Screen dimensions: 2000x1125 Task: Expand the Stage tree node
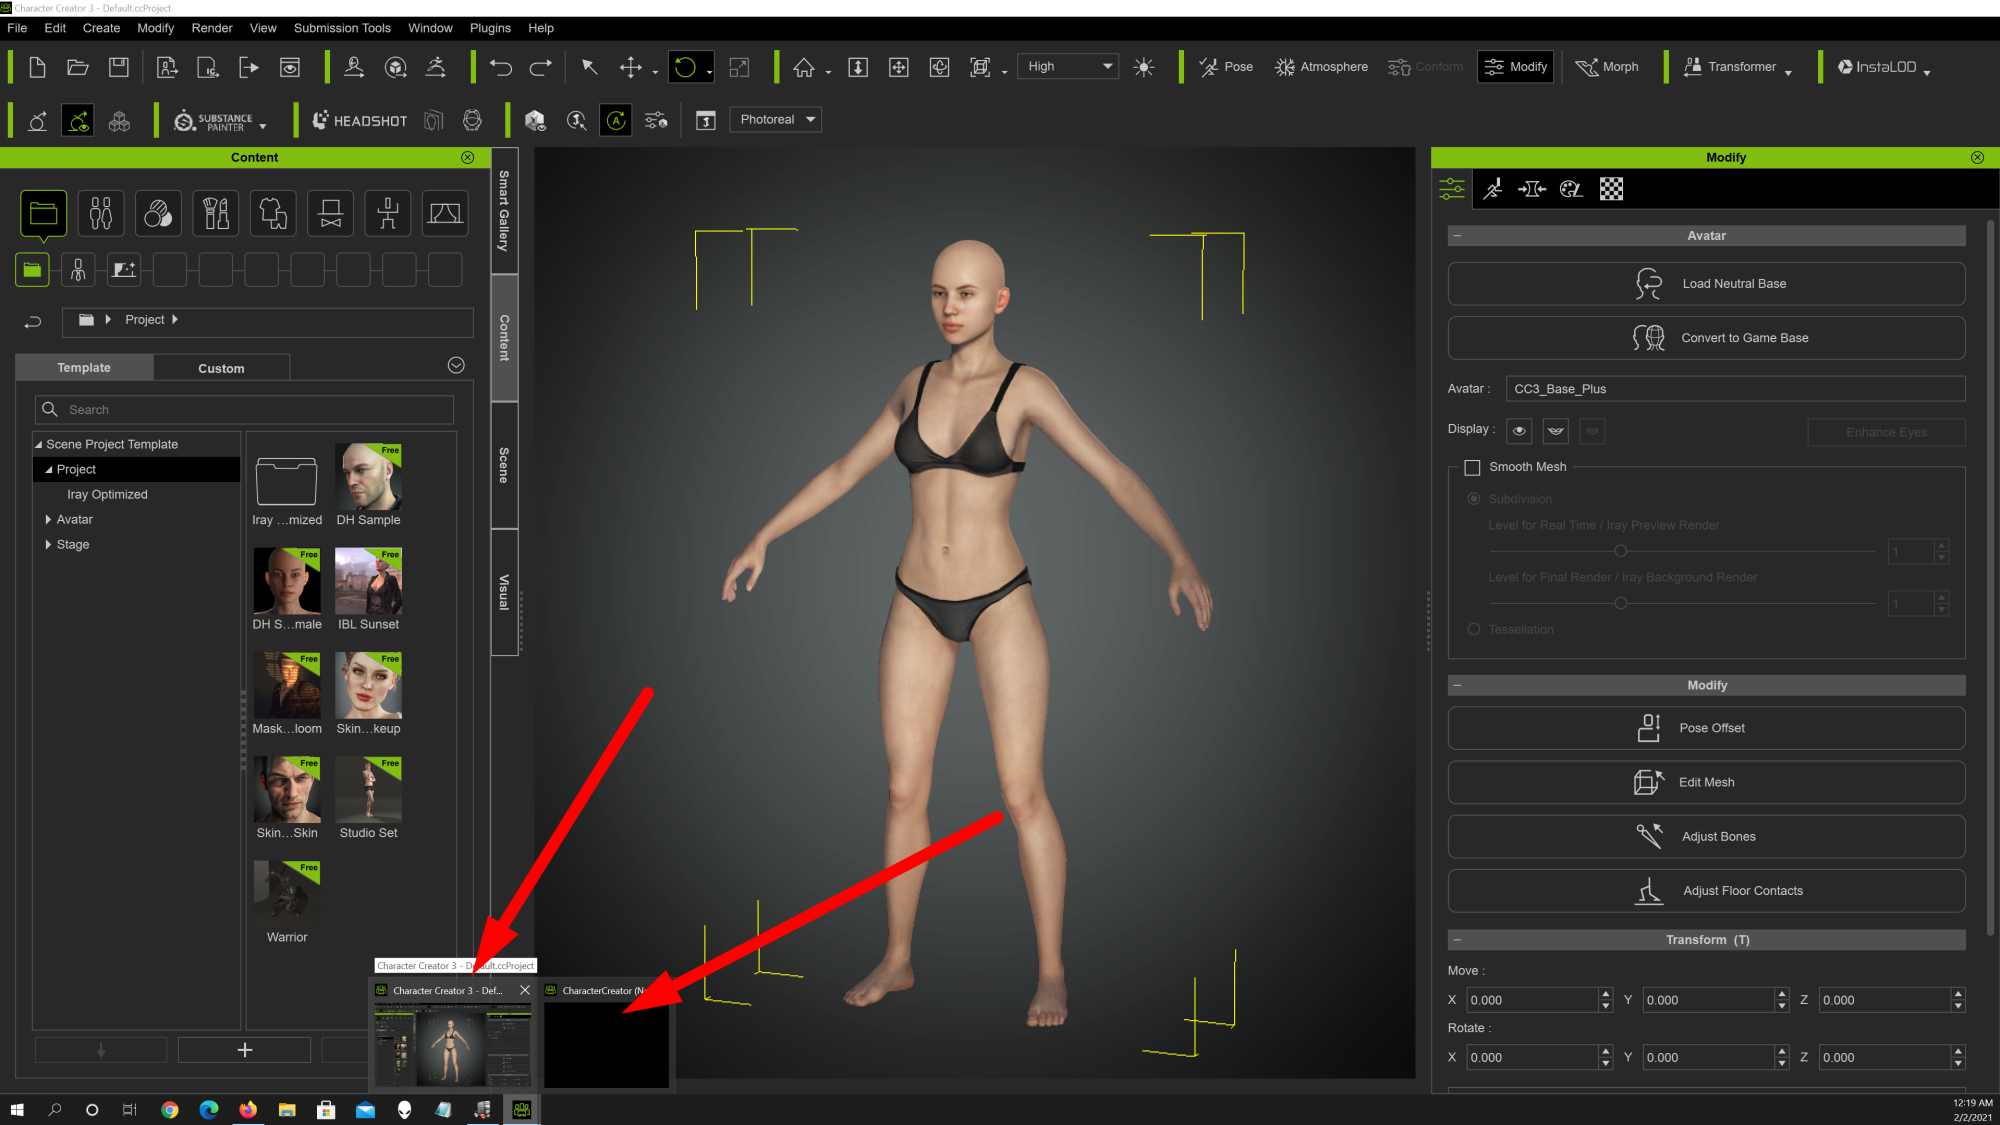[48, 544]
